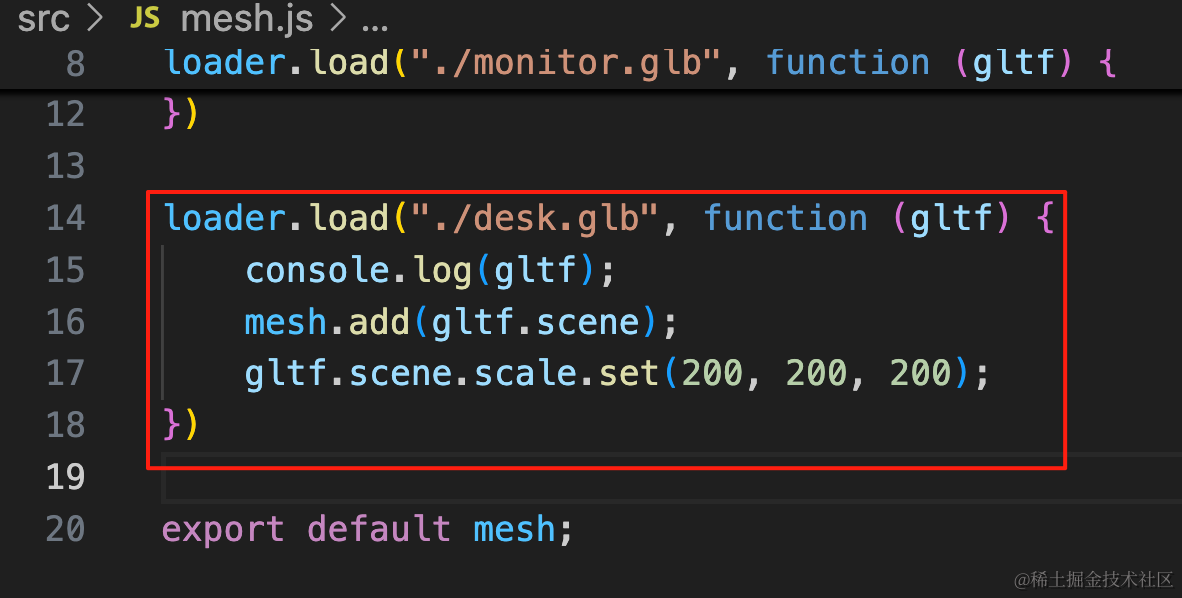Click line number 12 in the gutter
Image resolution: width=1182 pixels, height=598 pixels.
[66, 115]
